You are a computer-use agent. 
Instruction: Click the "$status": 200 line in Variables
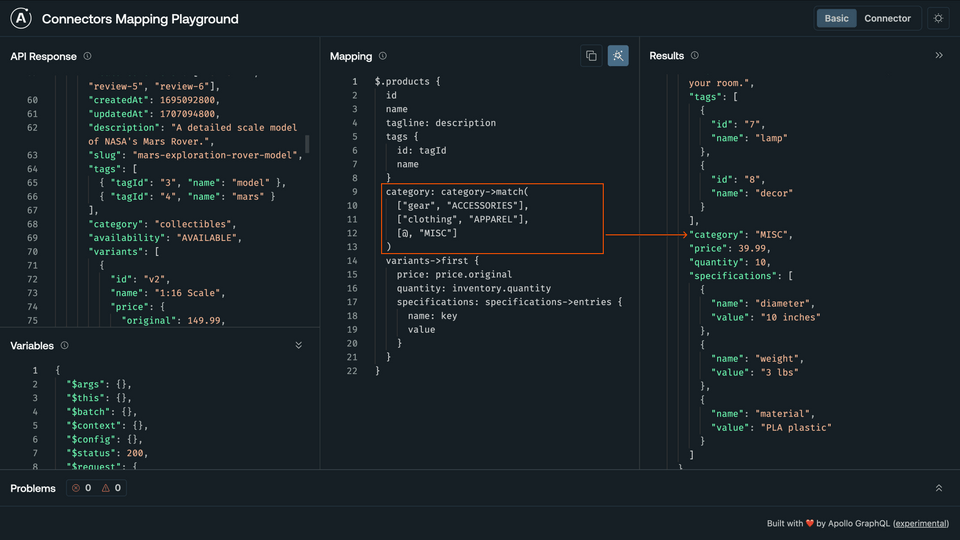[106, 453]
